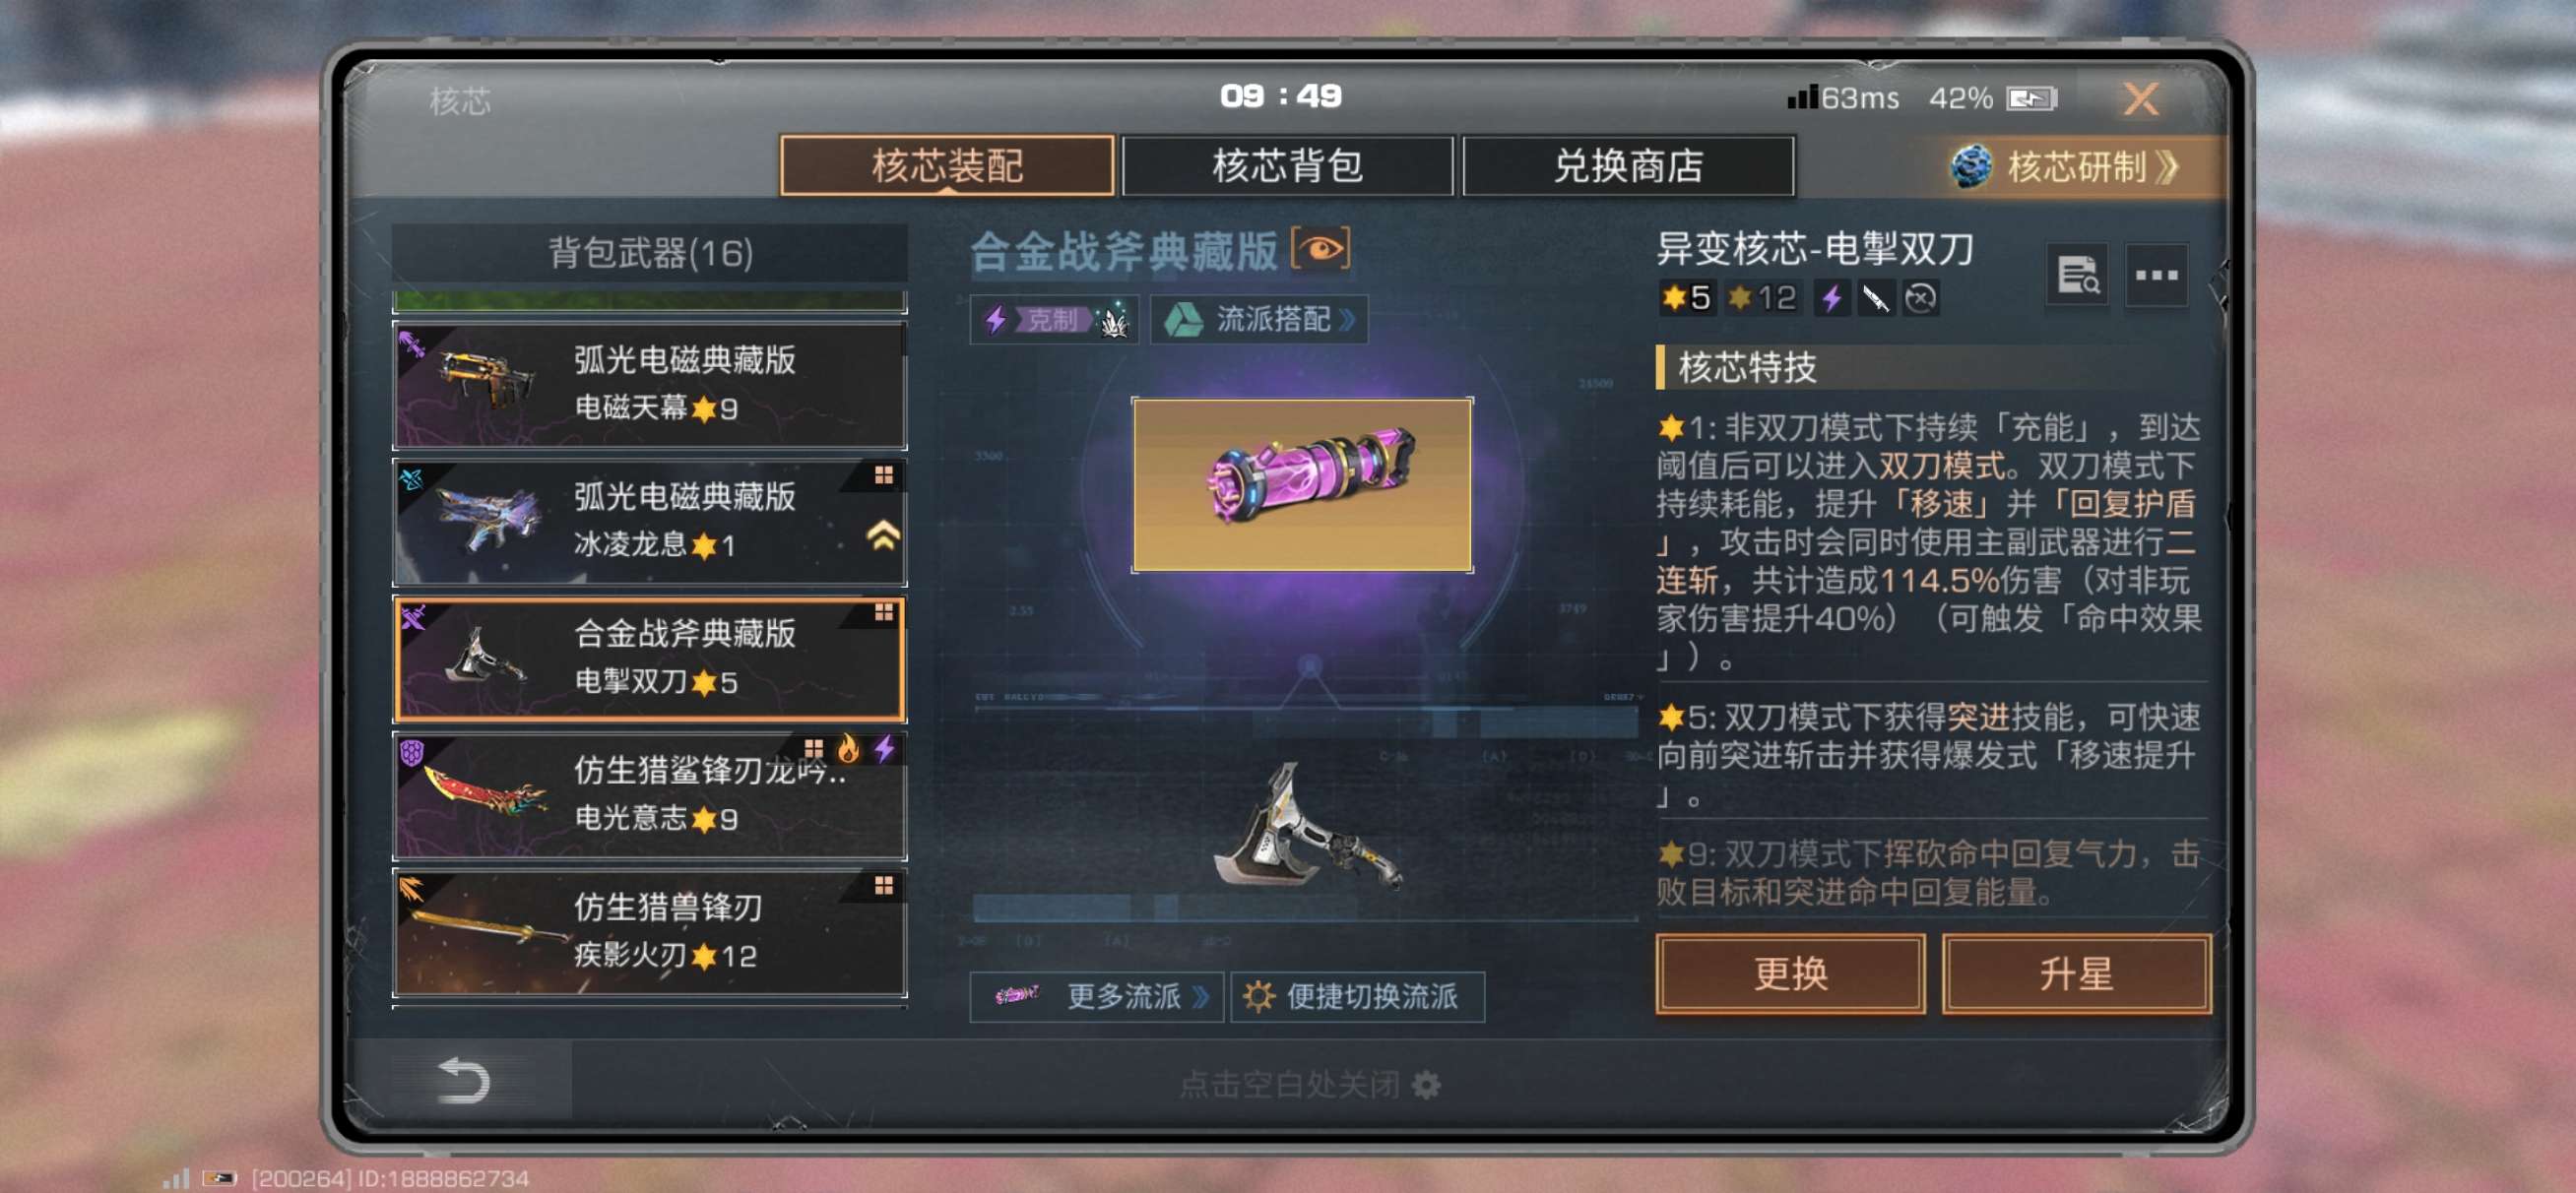Open the three-dots more options menu
Screen dimensions: 2576x1193
(2156, 274)
